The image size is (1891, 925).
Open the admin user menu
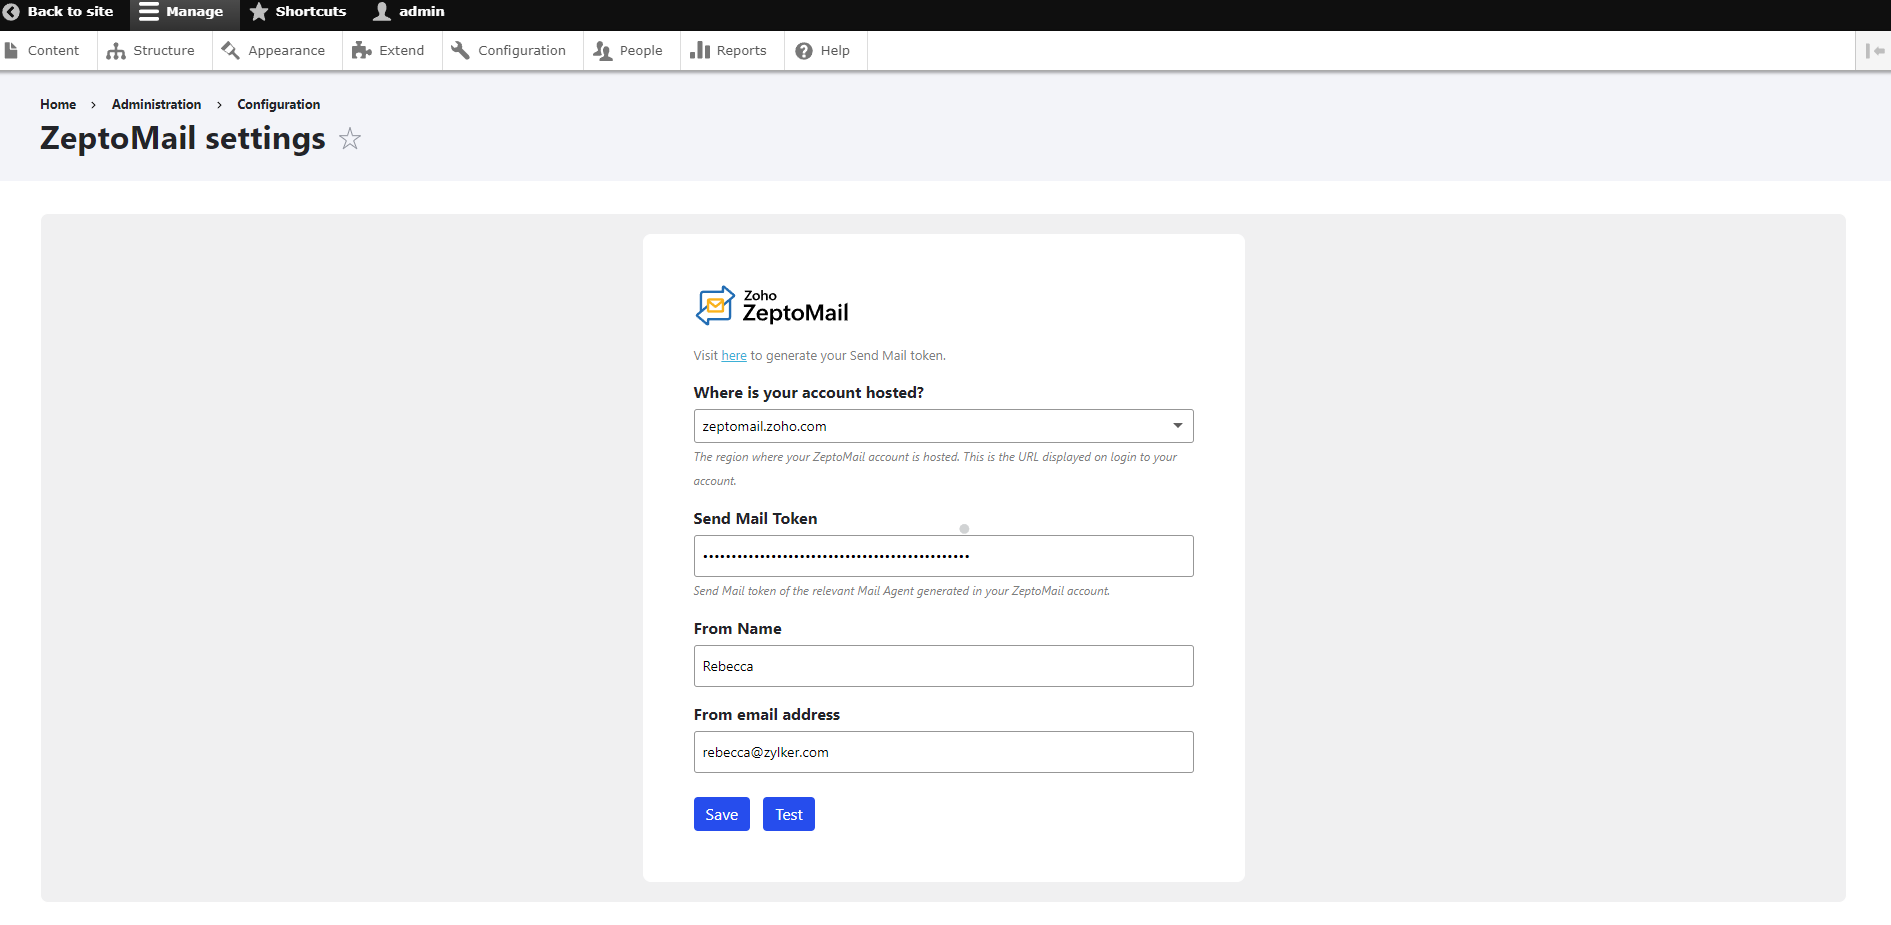click(408, 11)
